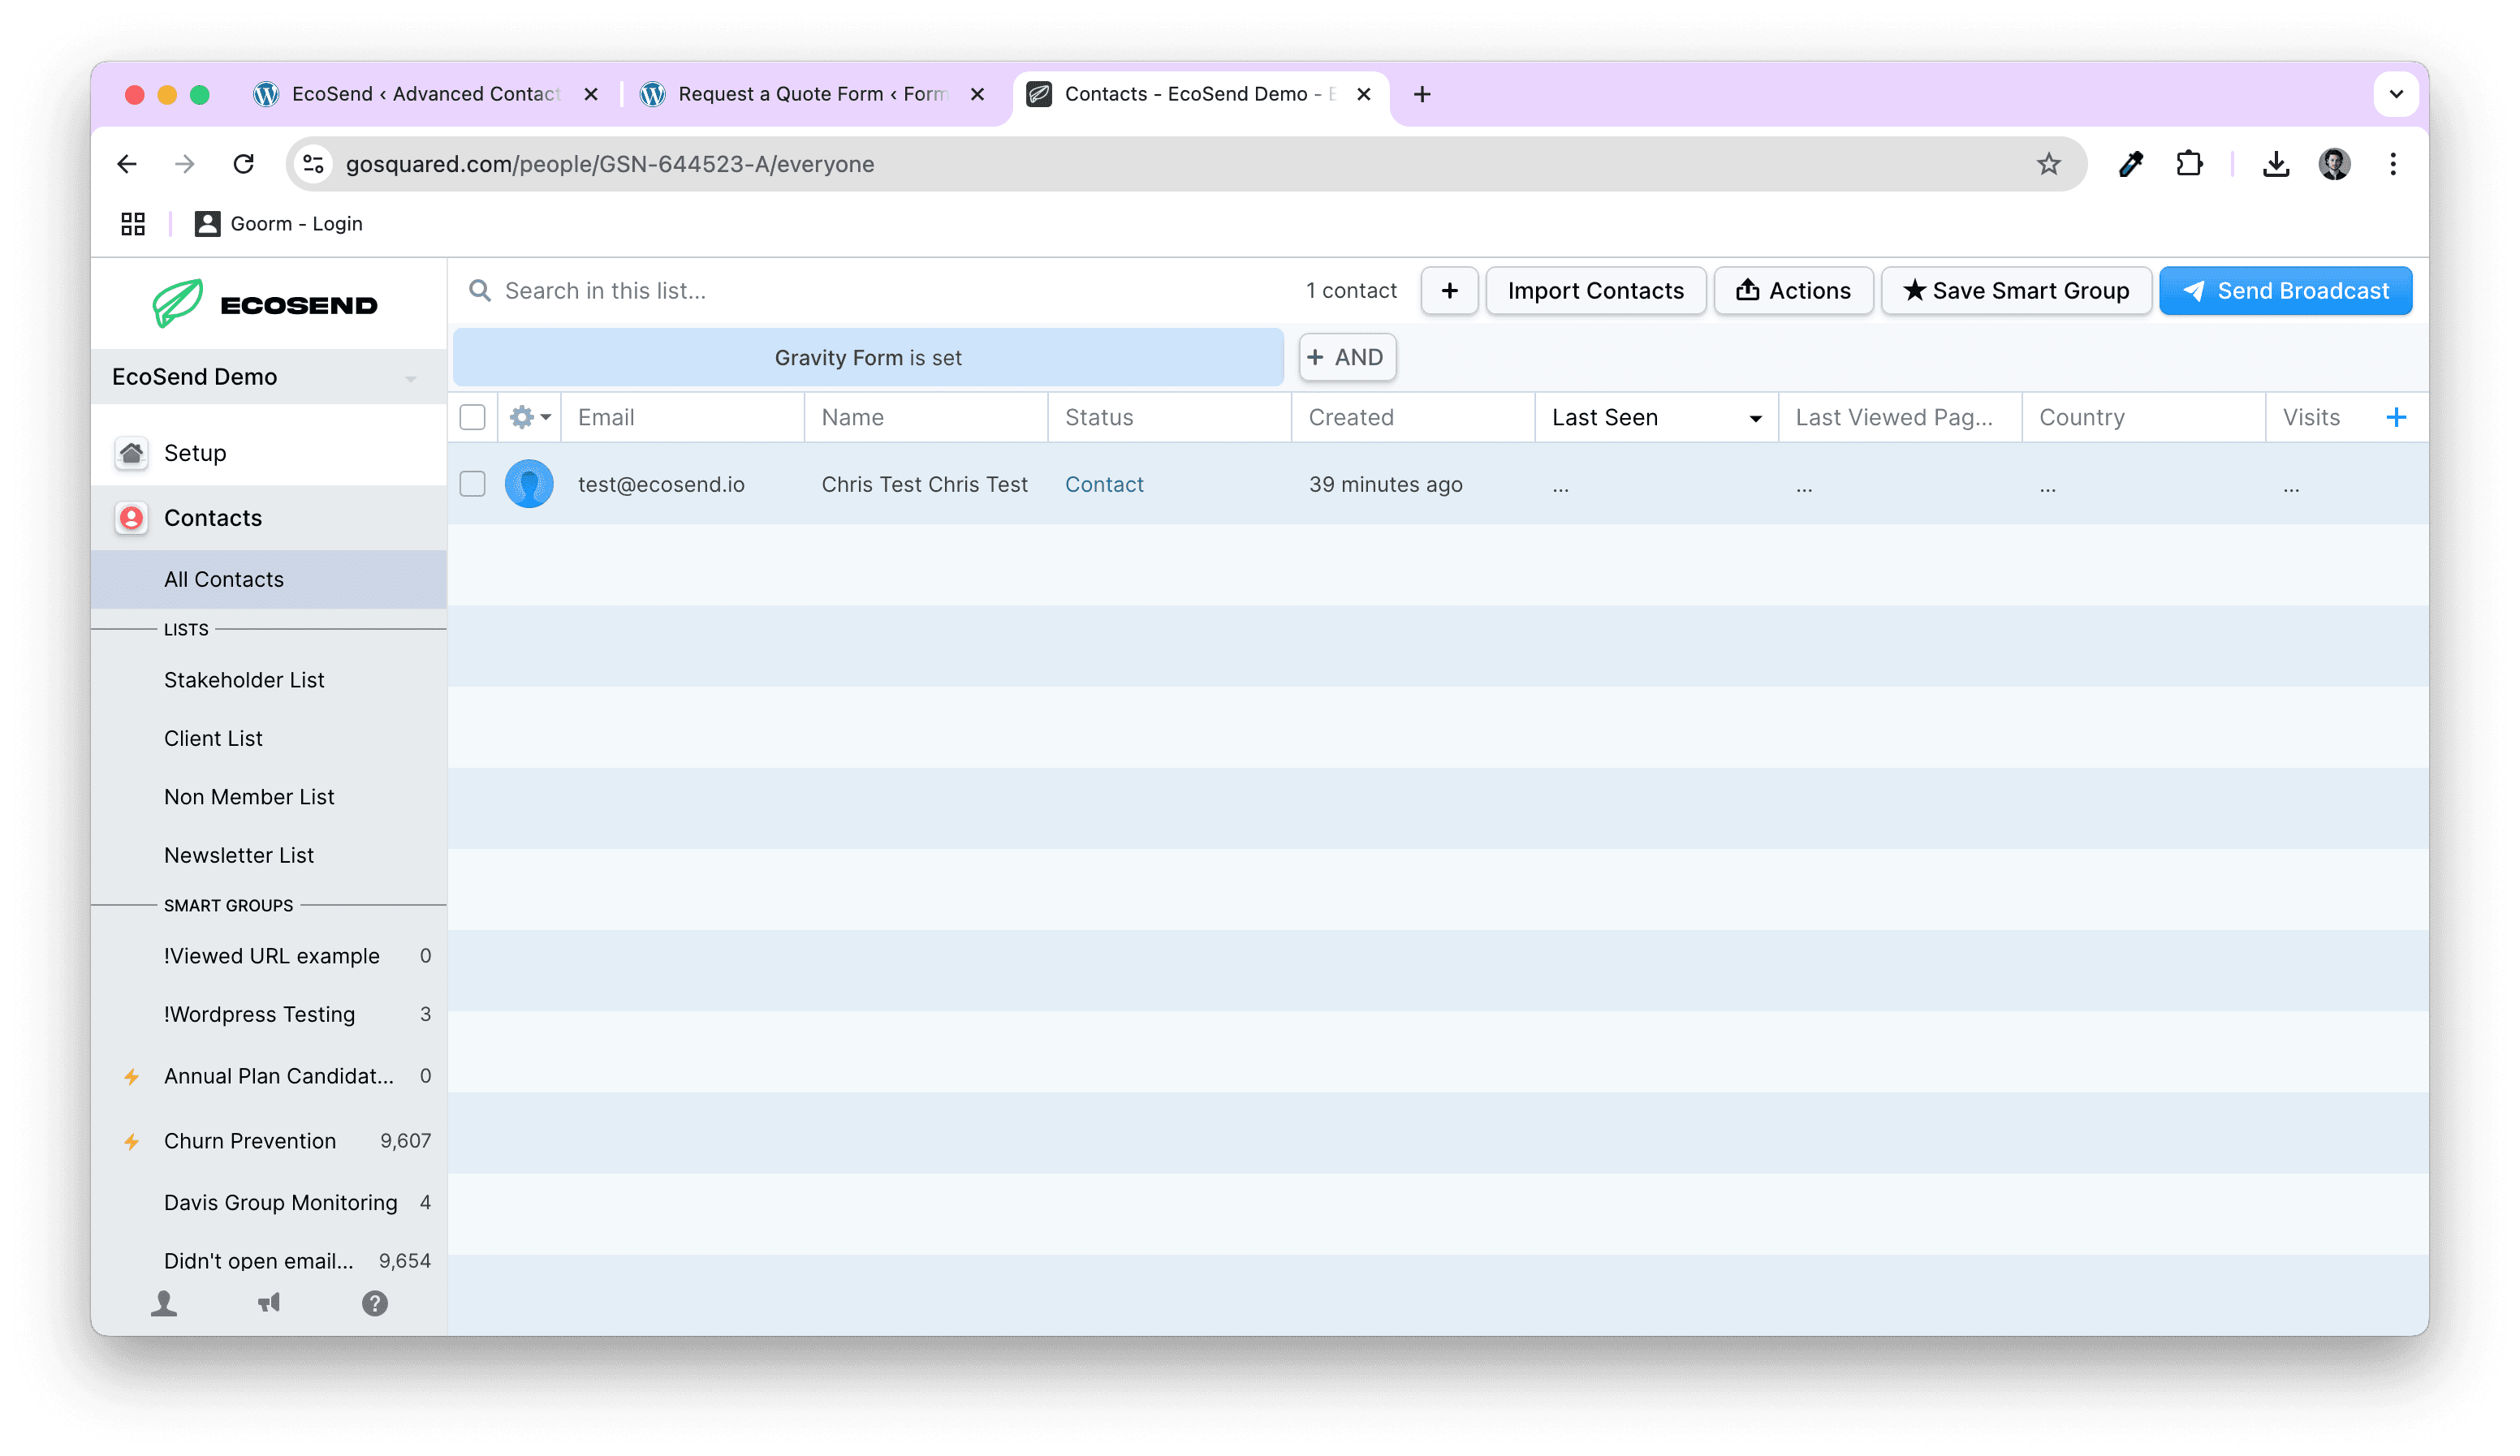
Task: Click the blue add column plus
Action: (x=2396, y=417)
